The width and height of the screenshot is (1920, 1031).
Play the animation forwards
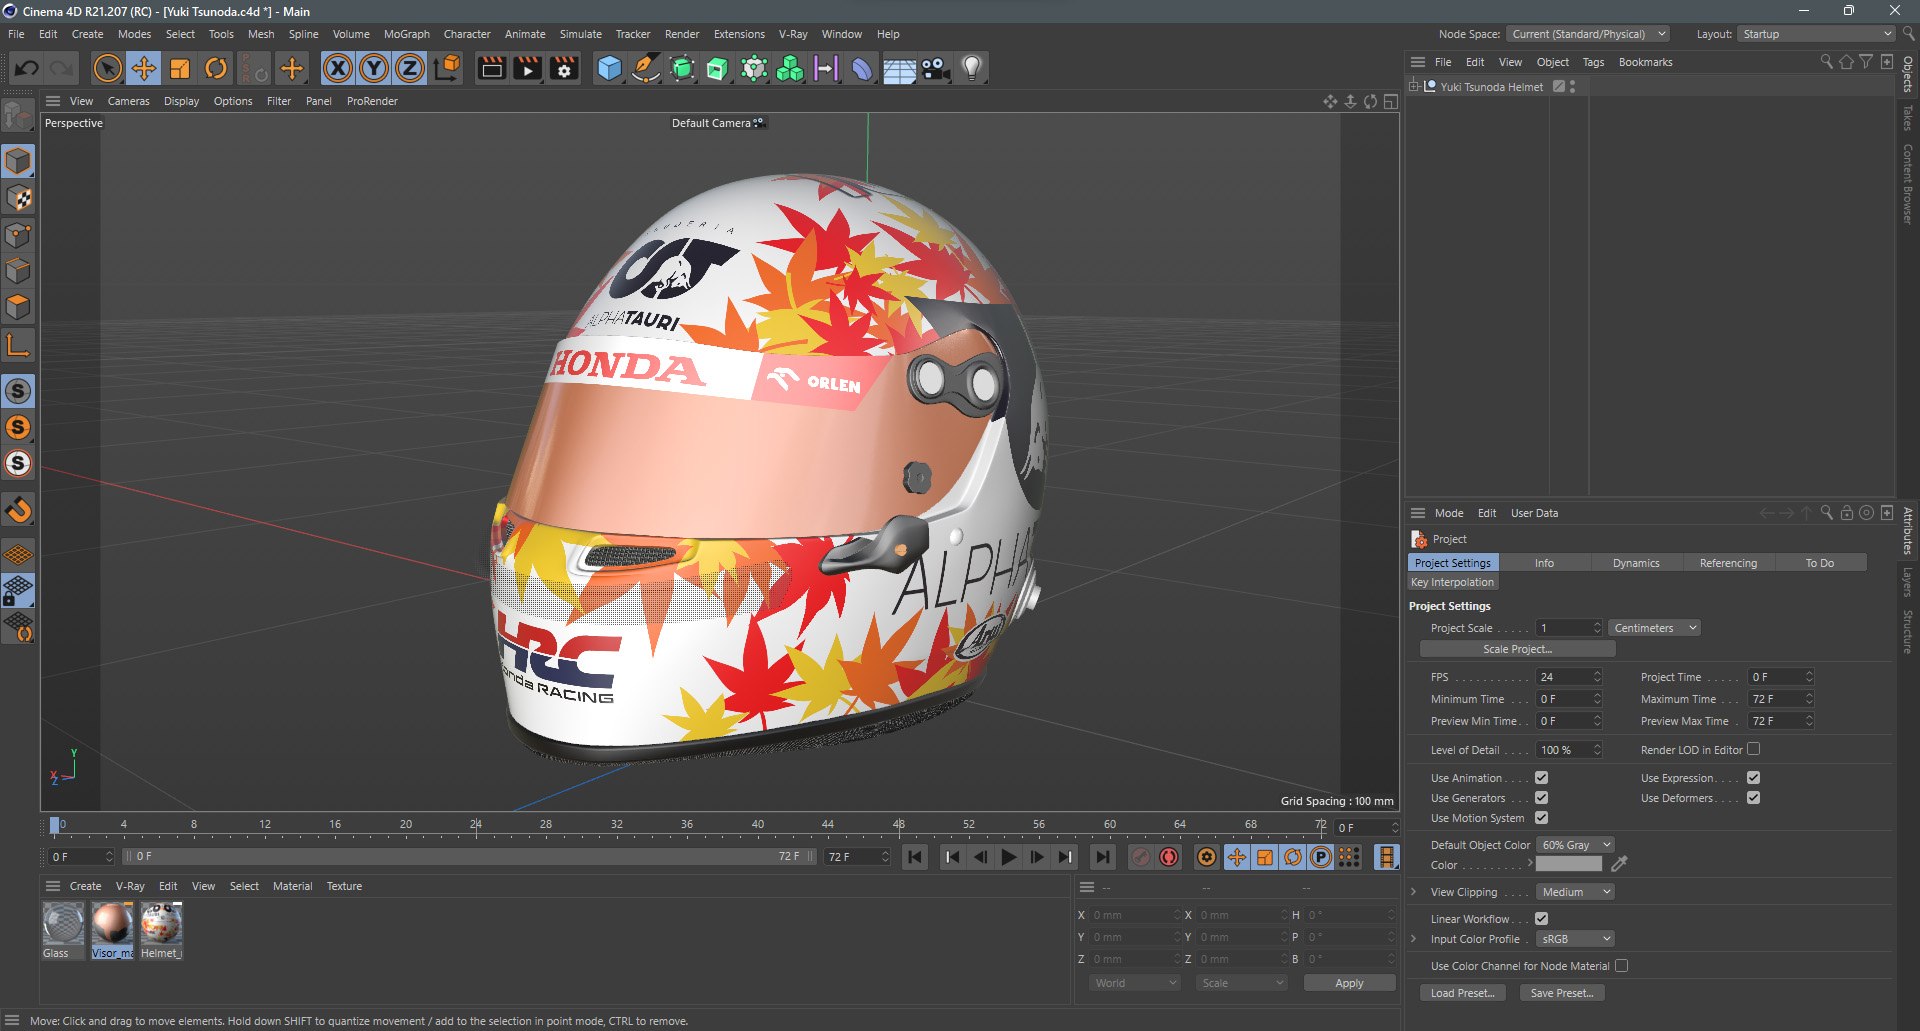point(1009,857)
